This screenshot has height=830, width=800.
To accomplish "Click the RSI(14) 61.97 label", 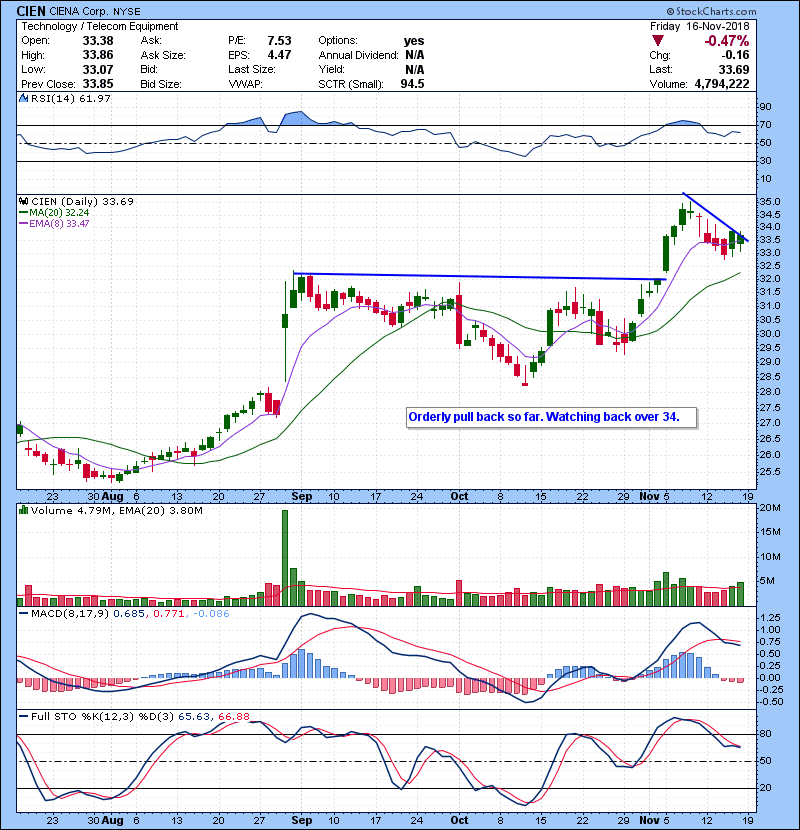I will point(71,98).
